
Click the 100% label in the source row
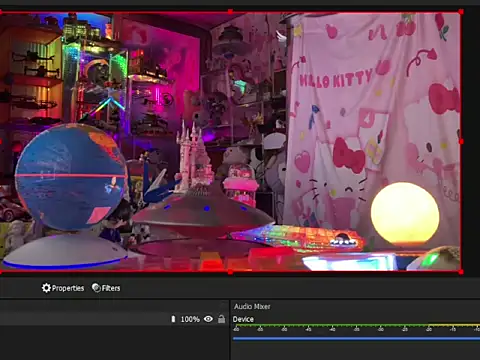click(190, 319)
